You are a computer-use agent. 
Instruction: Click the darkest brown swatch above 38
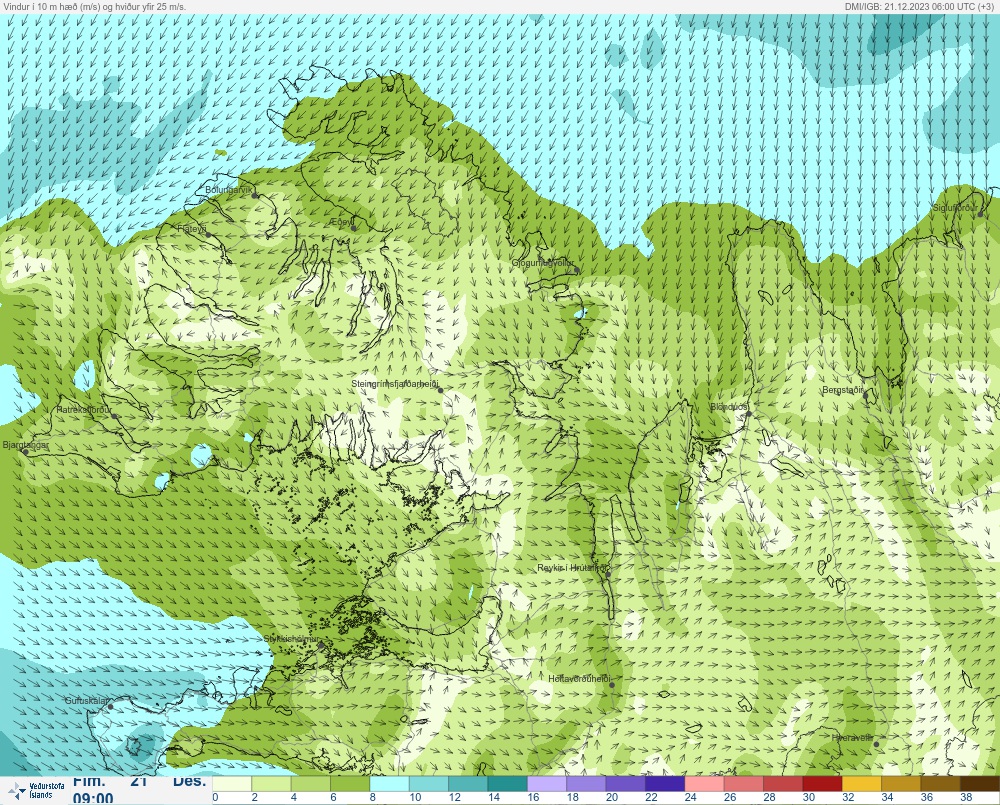pos(980,783)
